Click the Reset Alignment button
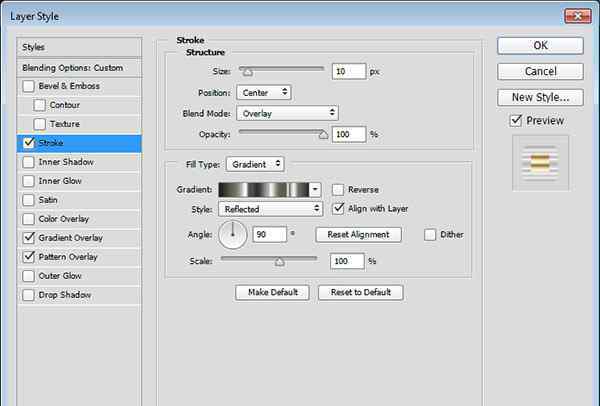Viewport: 600px width, 406px height. tap(358, 234)
